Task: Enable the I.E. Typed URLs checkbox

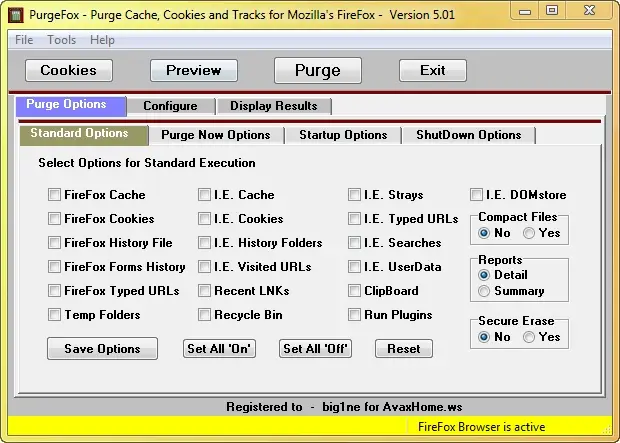Action: coord(354,219)
